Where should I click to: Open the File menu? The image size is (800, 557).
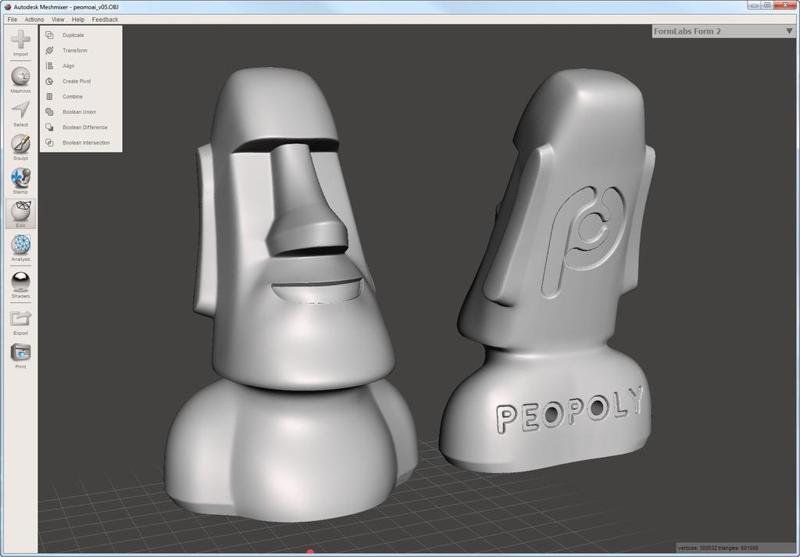(12, 19)
